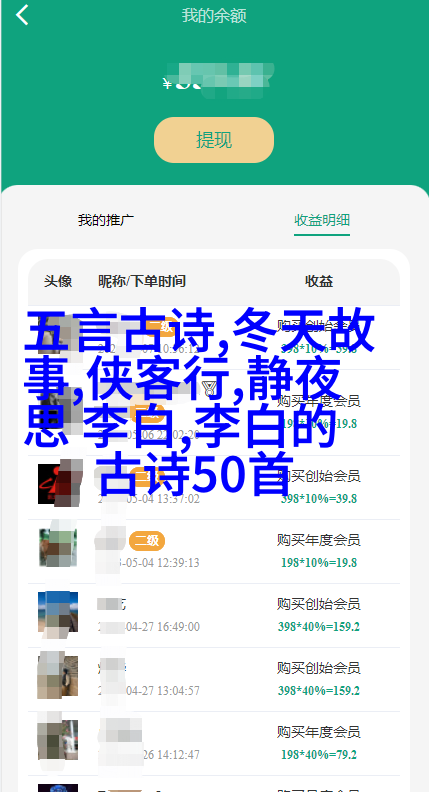Click 购买创始会员 in the 16:49:00 row
This screenshot has height=792, width=429.
[318, 604]
